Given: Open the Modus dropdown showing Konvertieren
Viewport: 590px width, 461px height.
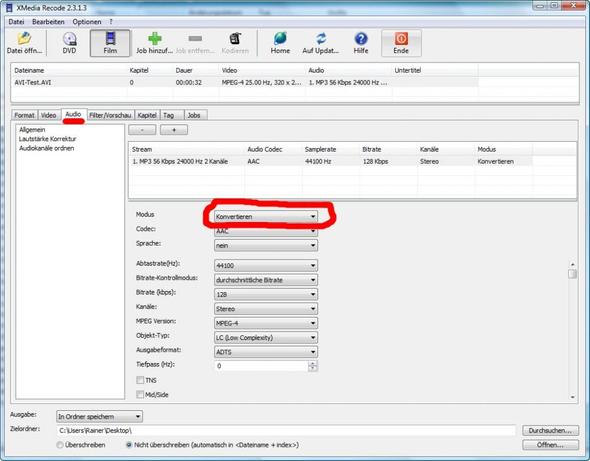Looking at the screenshot, I should [x=266, y=217].
